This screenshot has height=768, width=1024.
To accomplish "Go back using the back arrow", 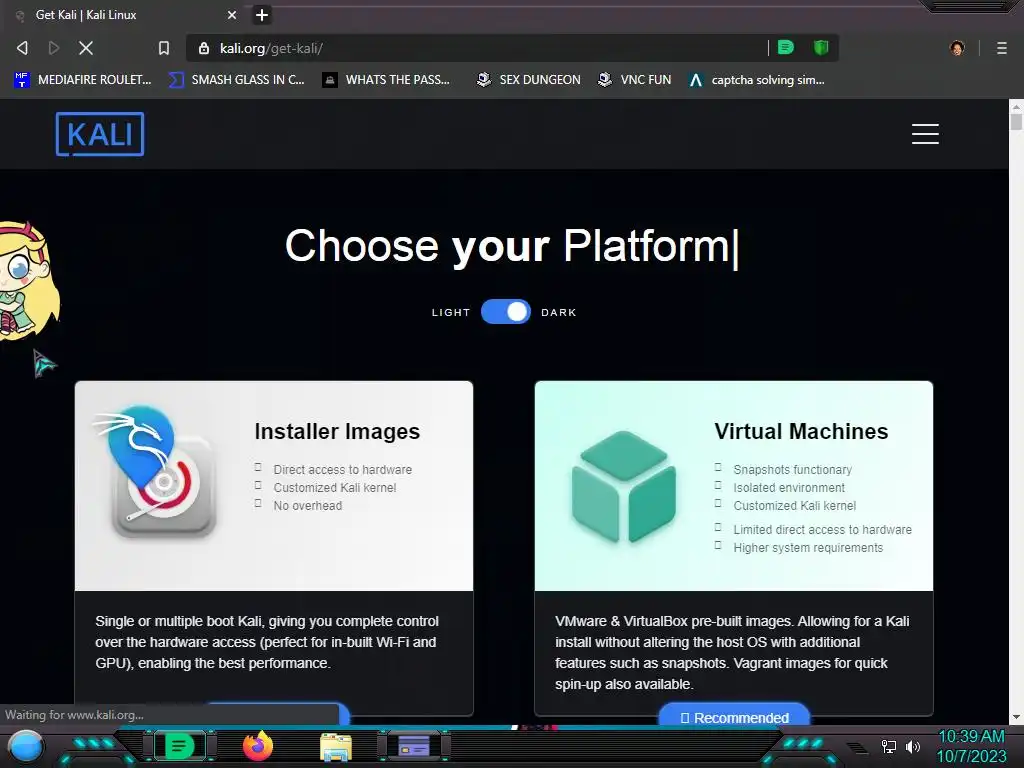I will (22, 48).
